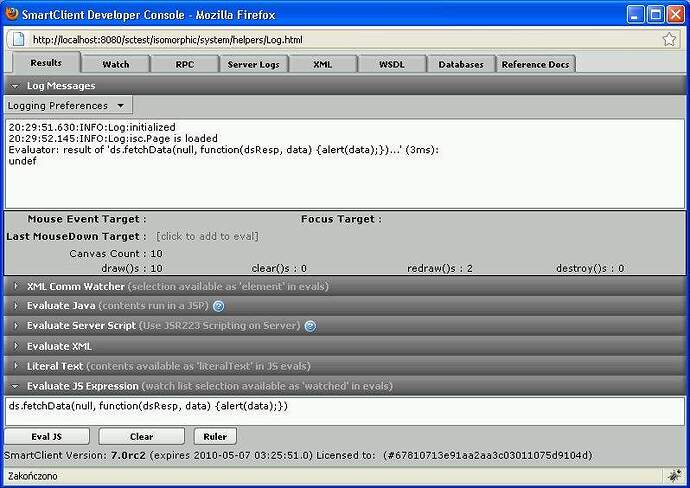Click the 'undef' result text
Image resolution: width=690 pixels, height=488 pixels.
click(22, 161)
